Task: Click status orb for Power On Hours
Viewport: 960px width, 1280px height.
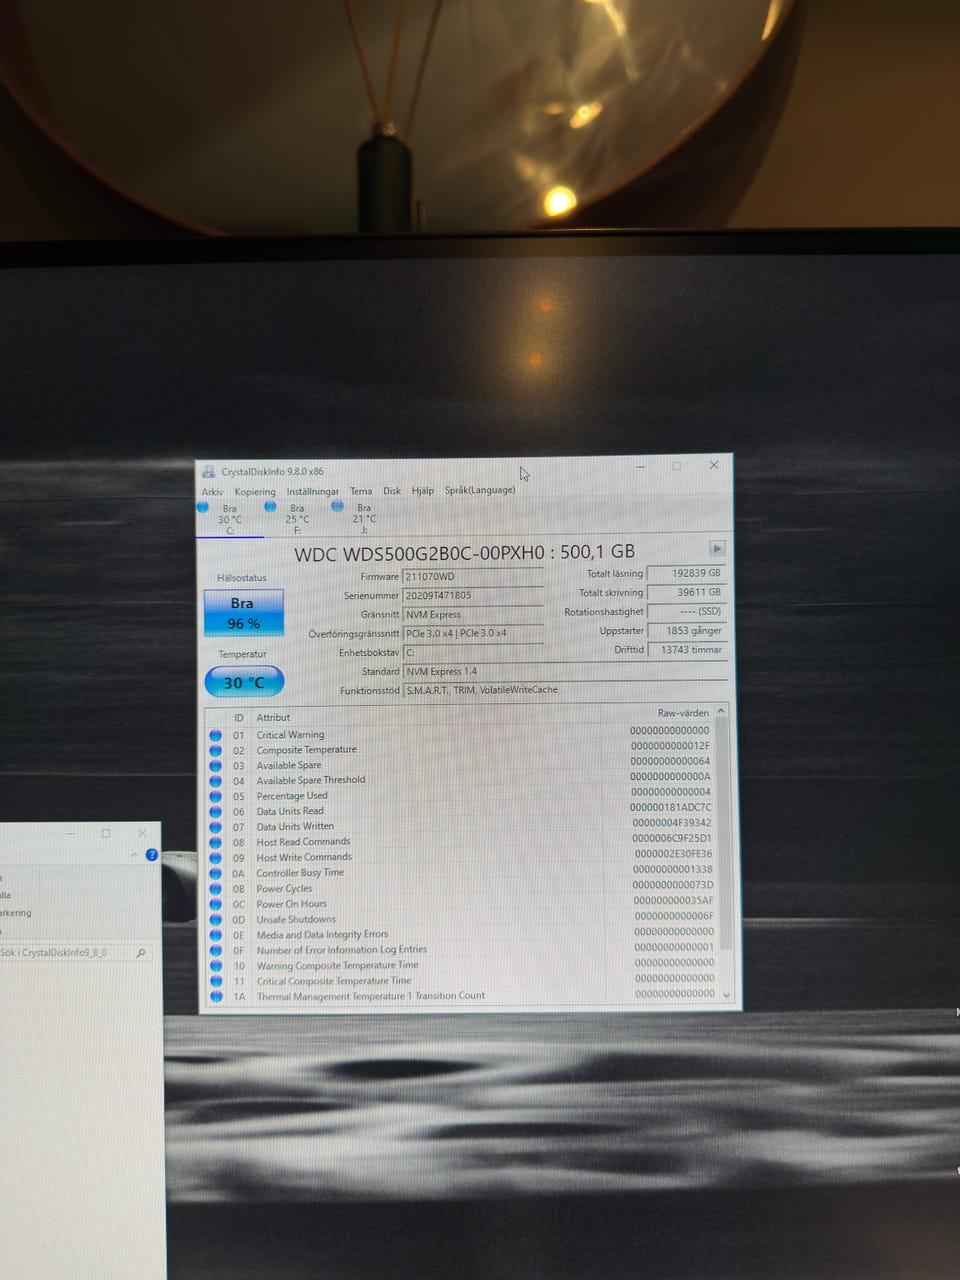Action: pyautogui.click(x=215, y=904)
